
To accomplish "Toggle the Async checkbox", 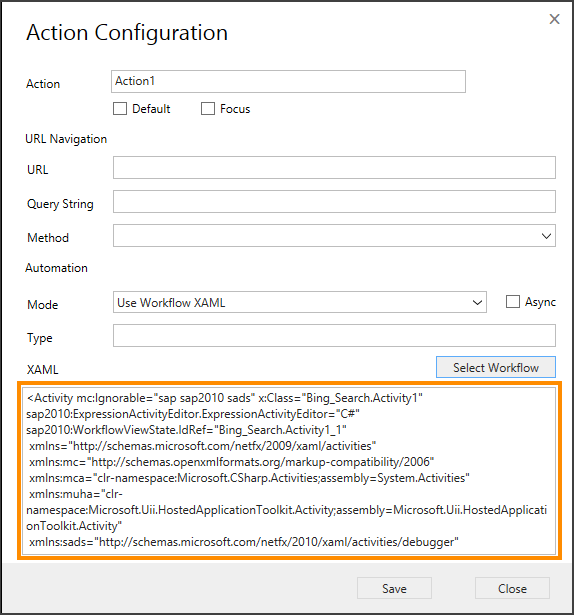I will tap(512, 302).
